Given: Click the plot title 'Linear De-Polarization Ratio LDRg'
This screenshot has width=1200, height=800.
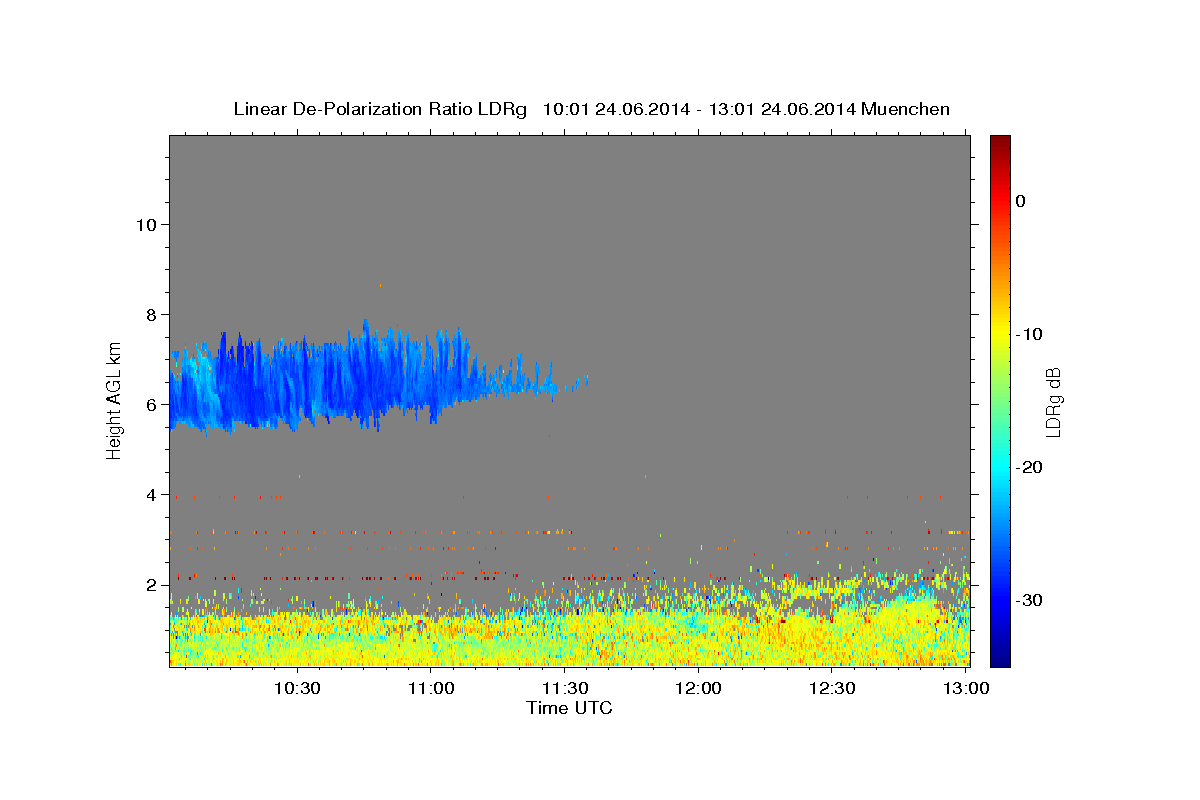Looking at the screenshot, I should pyautogui.click(x=379, y=109).
